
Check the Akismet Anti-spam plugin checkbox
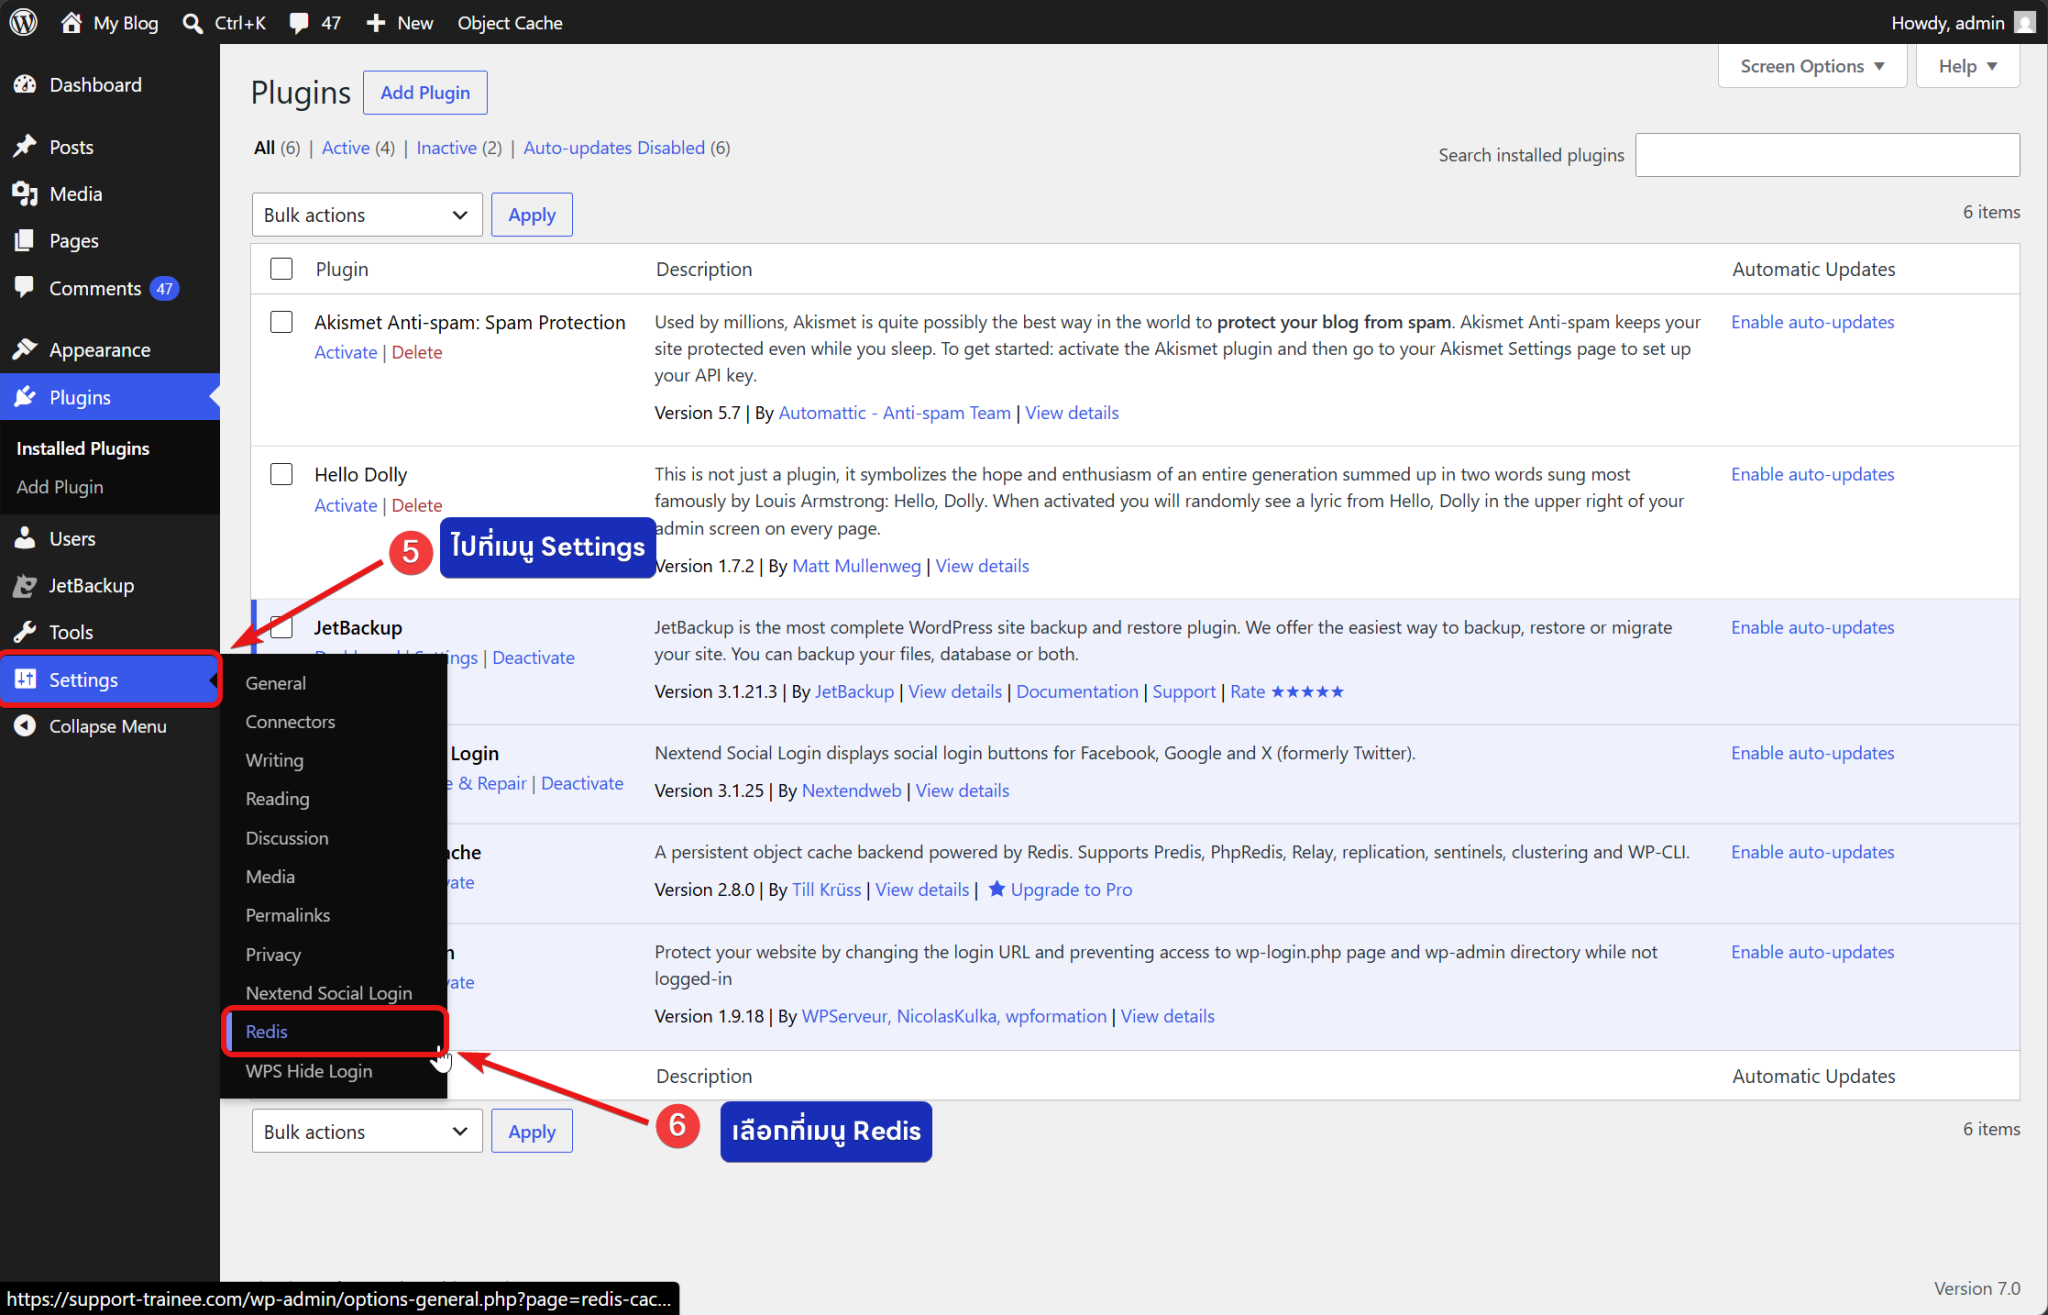click(282, 322)
